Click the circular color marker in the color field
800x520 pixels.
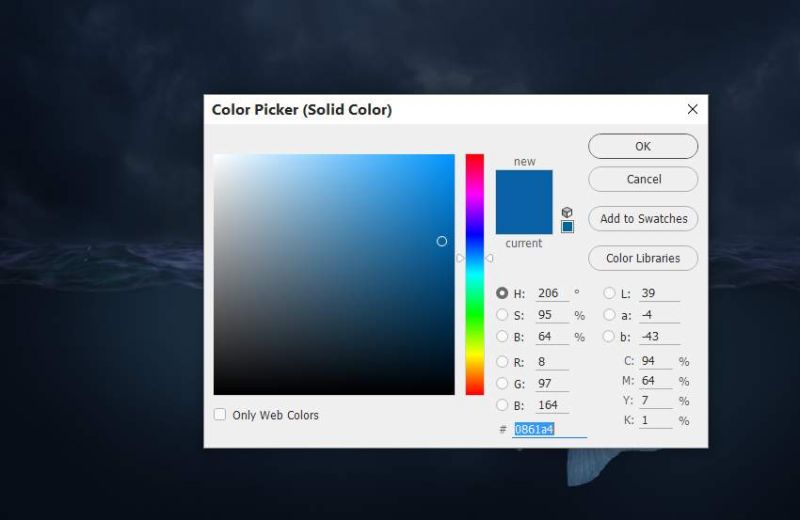pos(442,241)
